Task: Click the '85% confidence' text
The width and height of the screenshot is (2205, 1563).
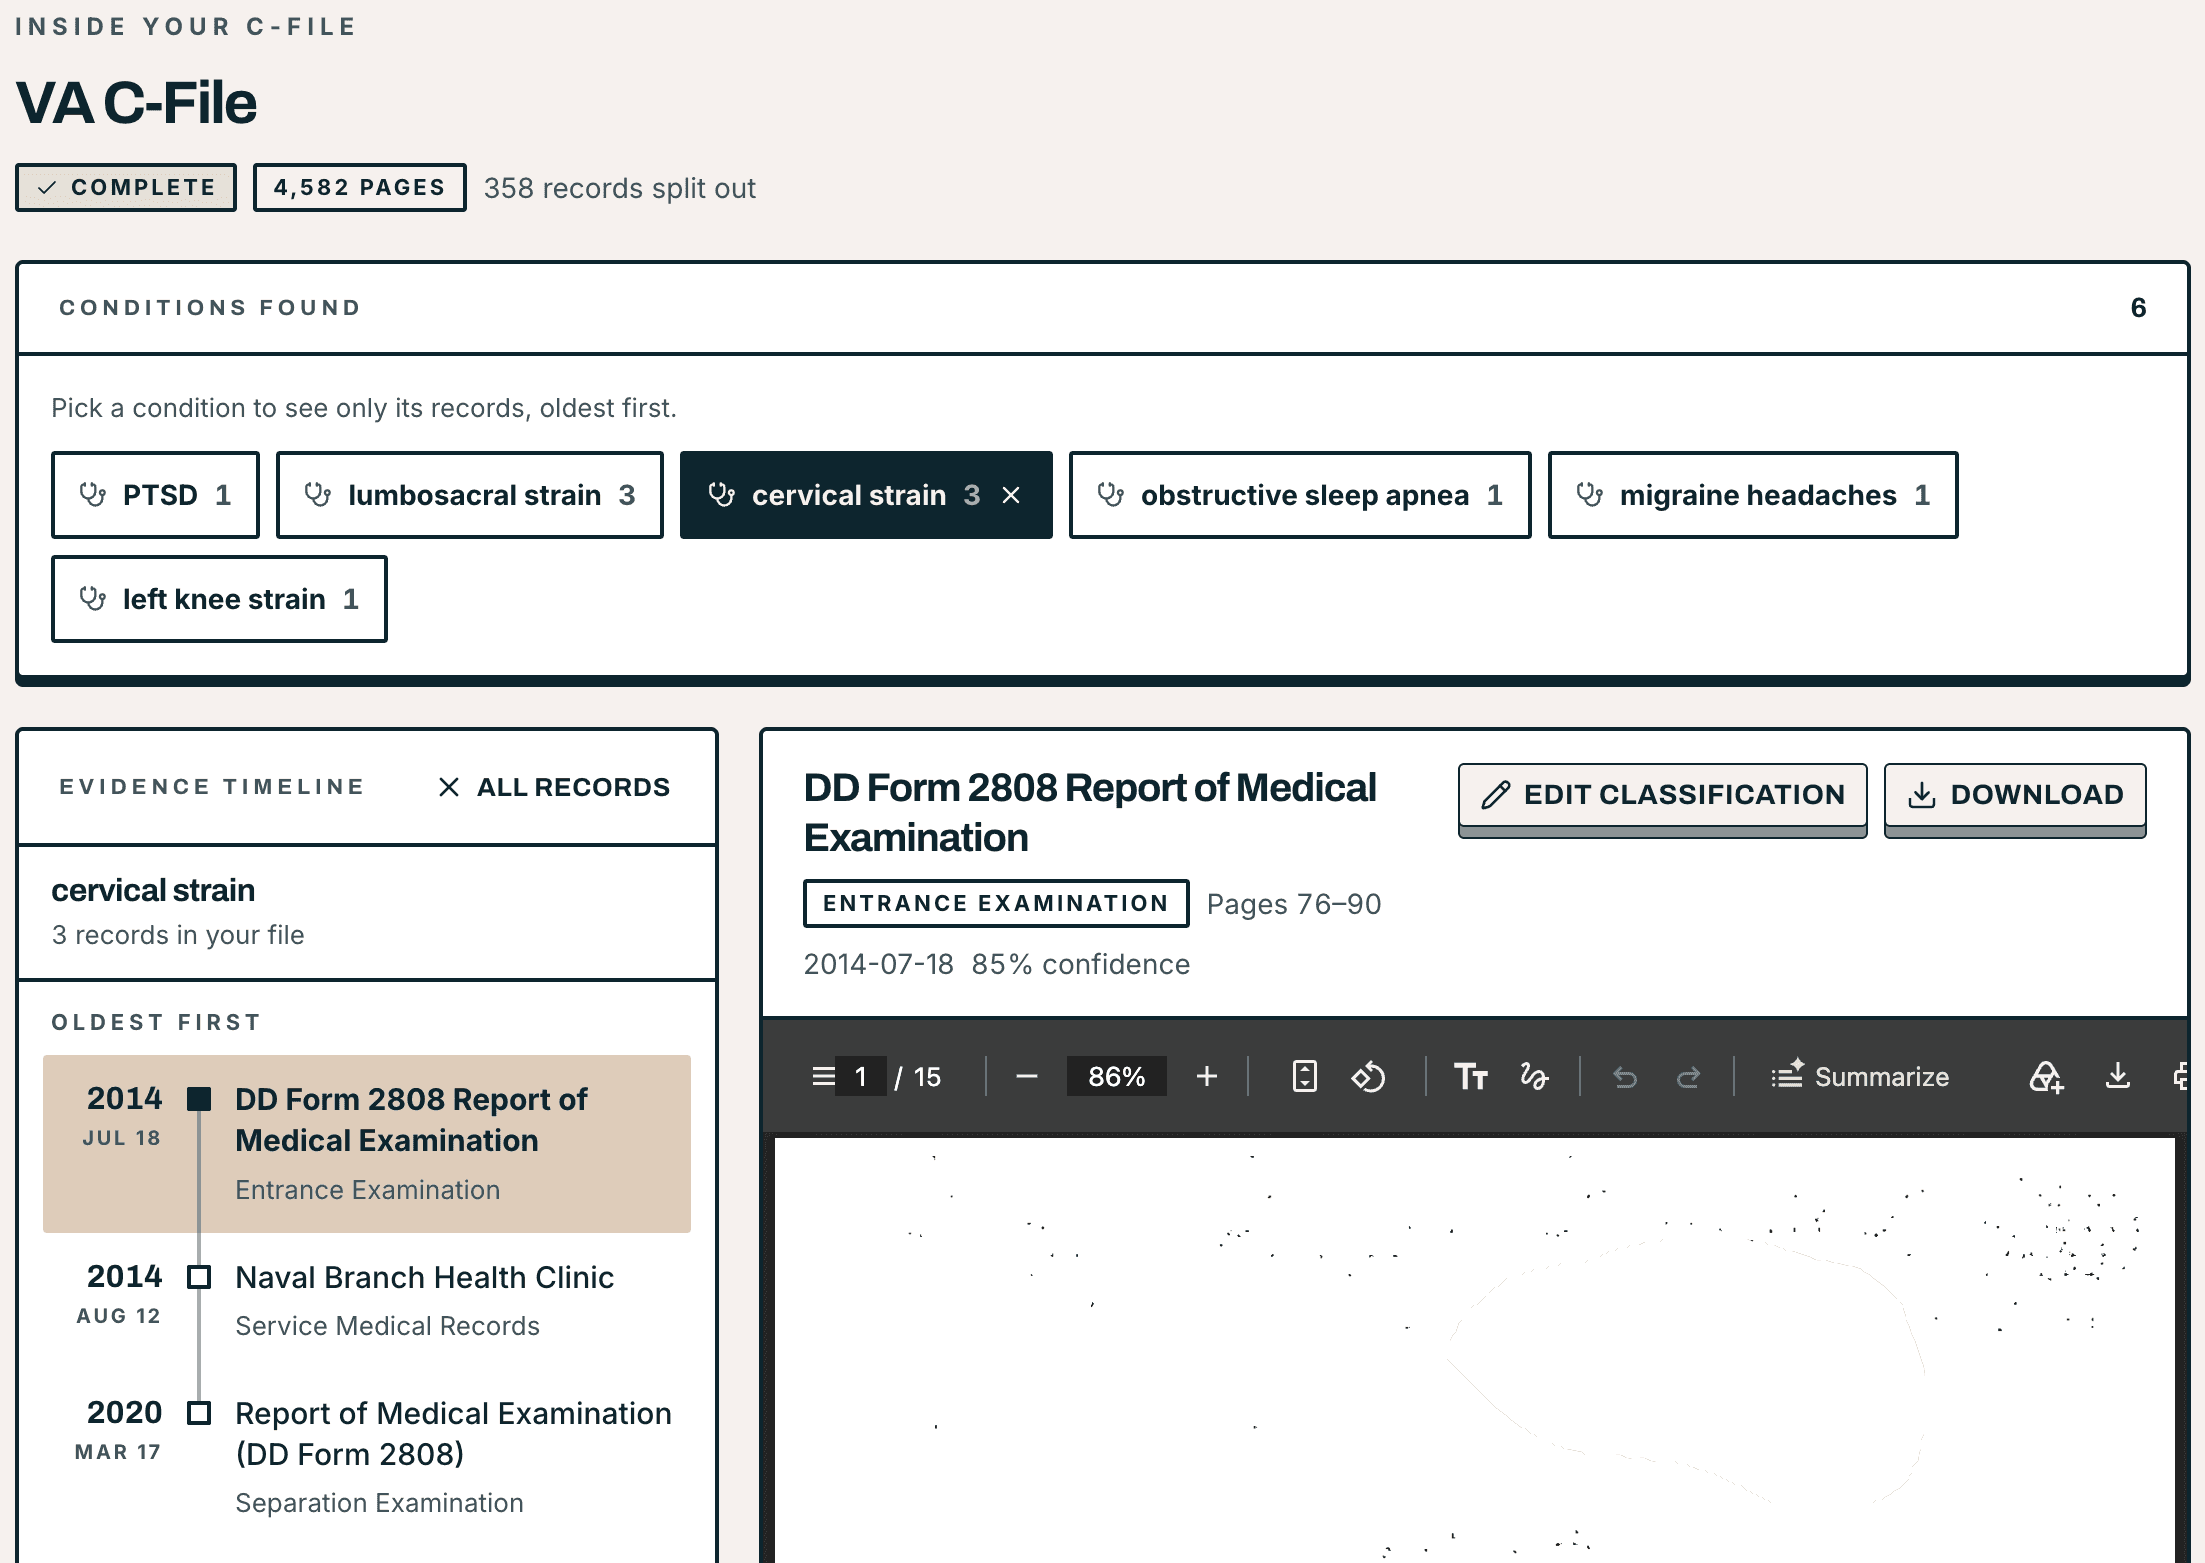Action: click(x=1081, y=964)
